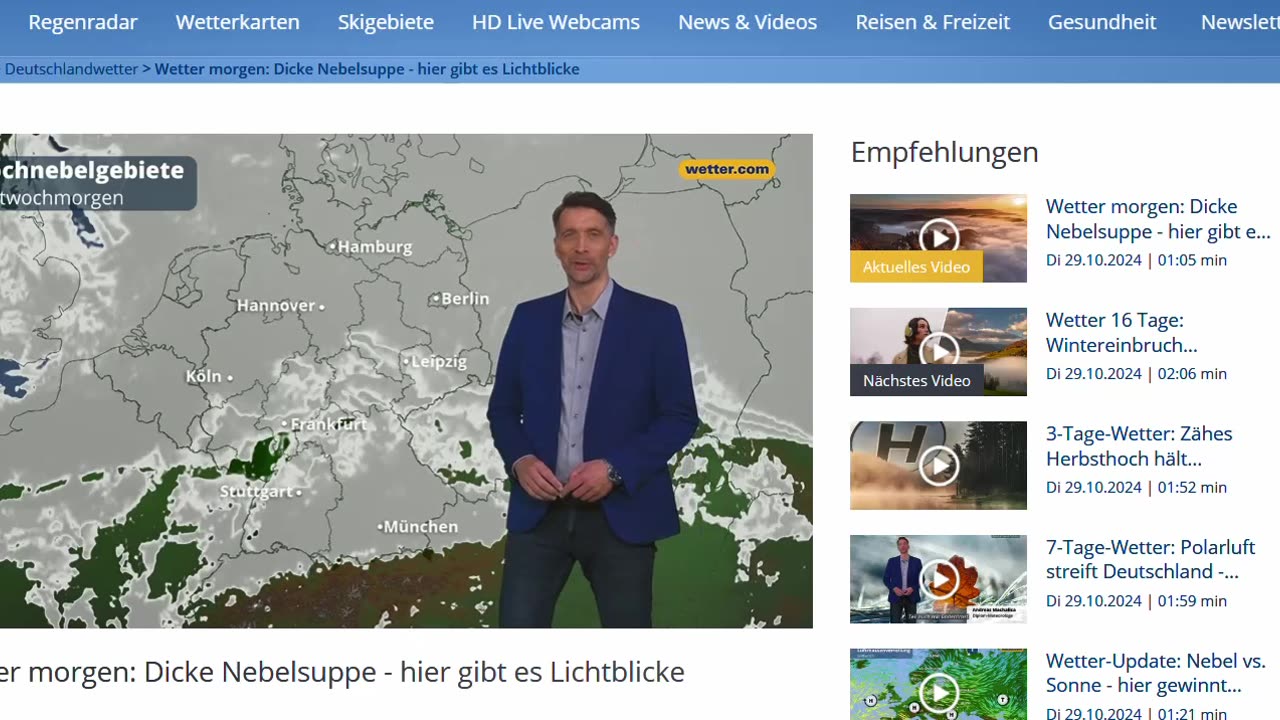Click the München label on map
This screenshot has height=720, width=1280.
[420, 526]
